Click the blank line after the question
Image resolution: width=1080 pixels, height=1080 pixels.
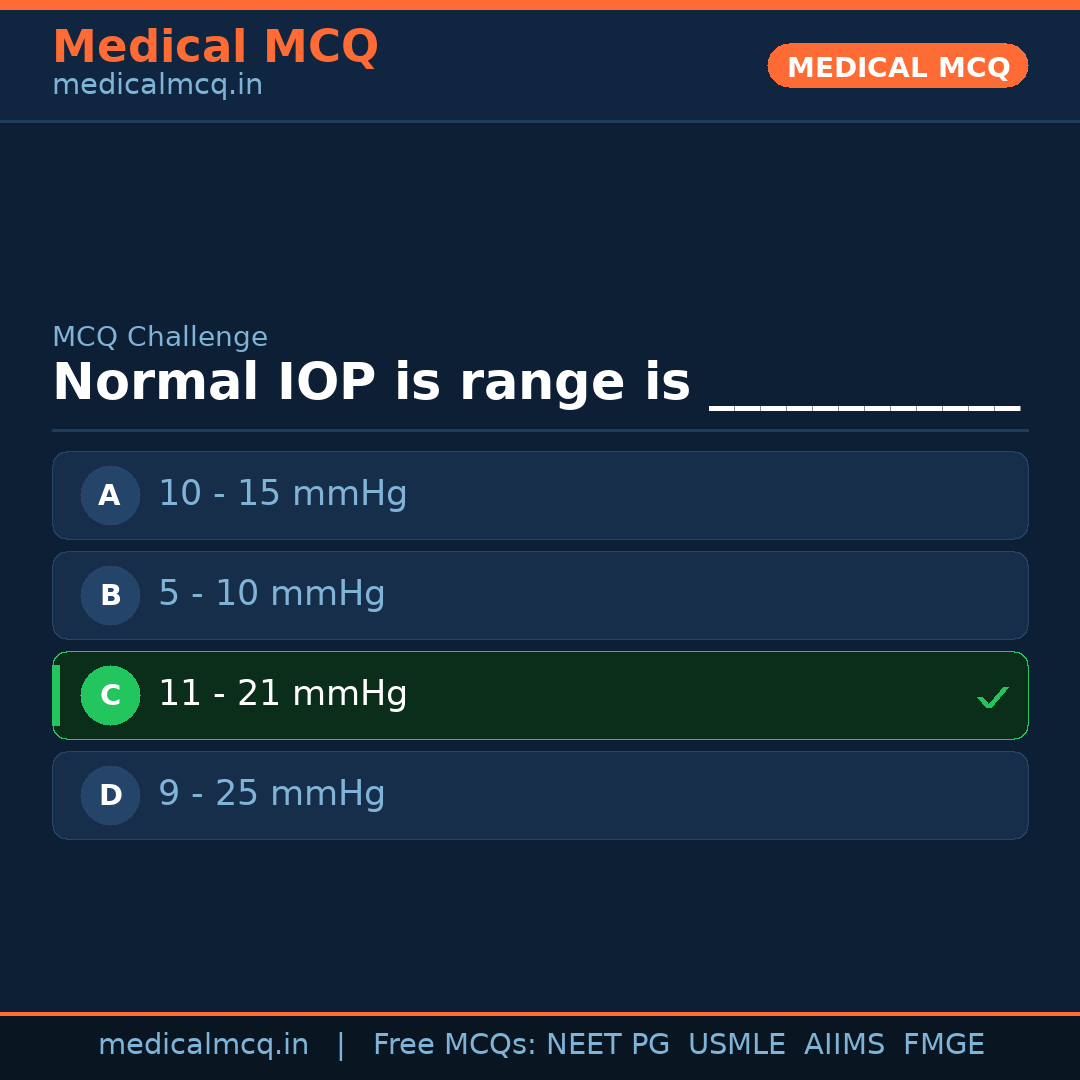pos(864,406)
